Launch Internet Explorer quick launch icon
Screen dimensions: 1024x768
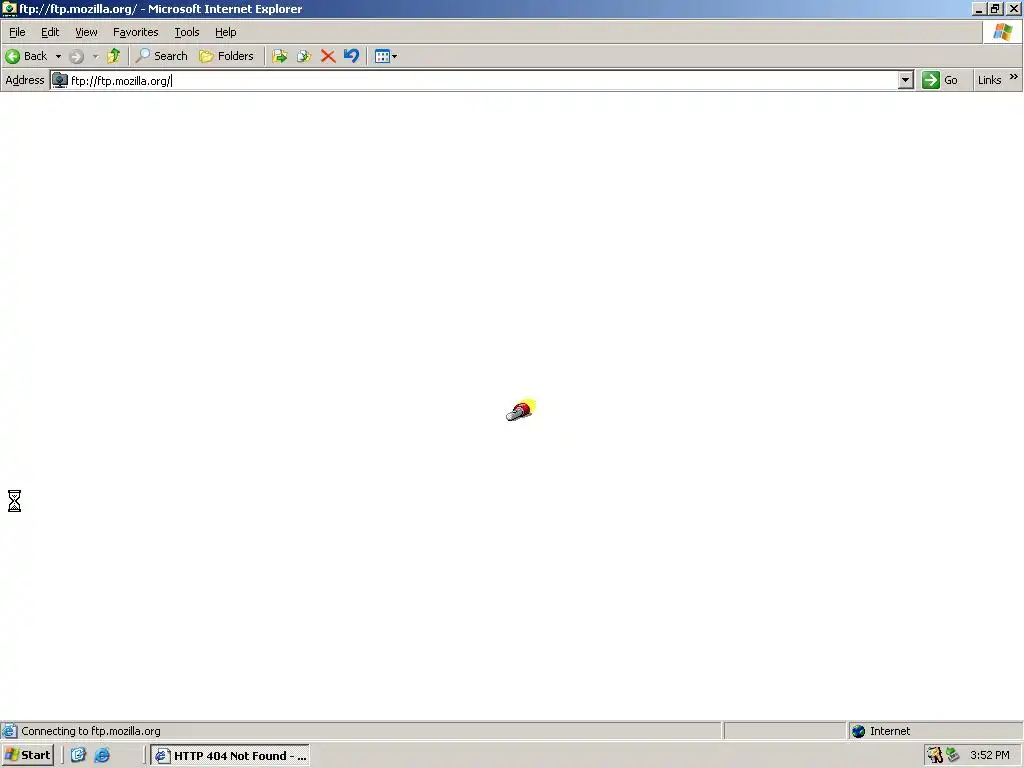[x=102, y=755]
